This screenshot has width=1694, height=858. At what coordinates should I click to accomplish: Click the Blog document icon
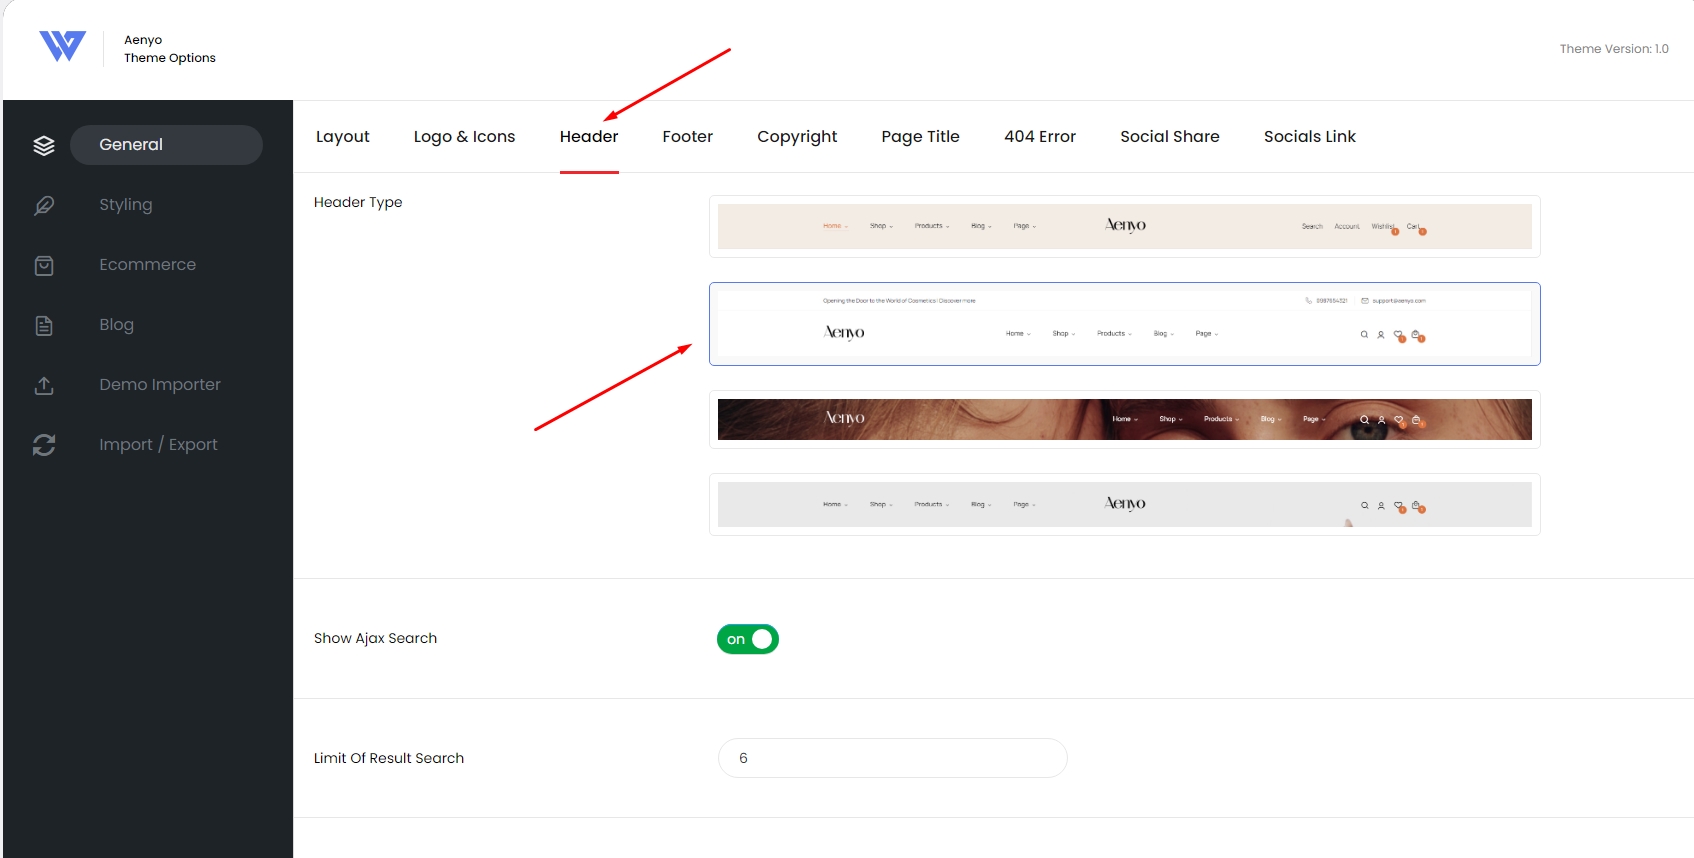click(x=44, y=325)
